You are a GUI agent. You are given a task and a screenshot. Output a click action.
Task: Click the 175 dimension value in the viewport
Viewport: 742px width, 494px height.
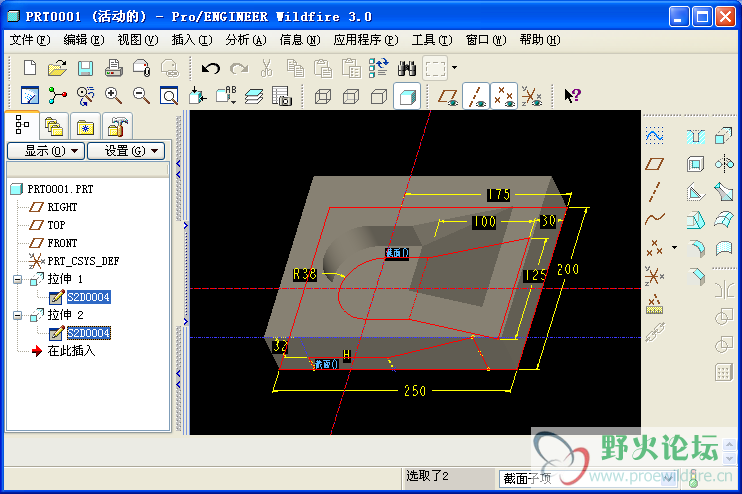point(499,194)
